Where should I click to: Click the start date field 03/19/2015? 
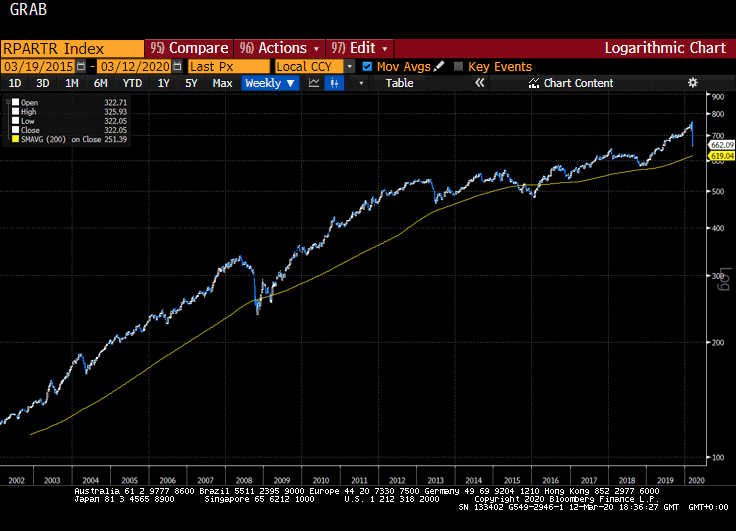tap(38, 67)
